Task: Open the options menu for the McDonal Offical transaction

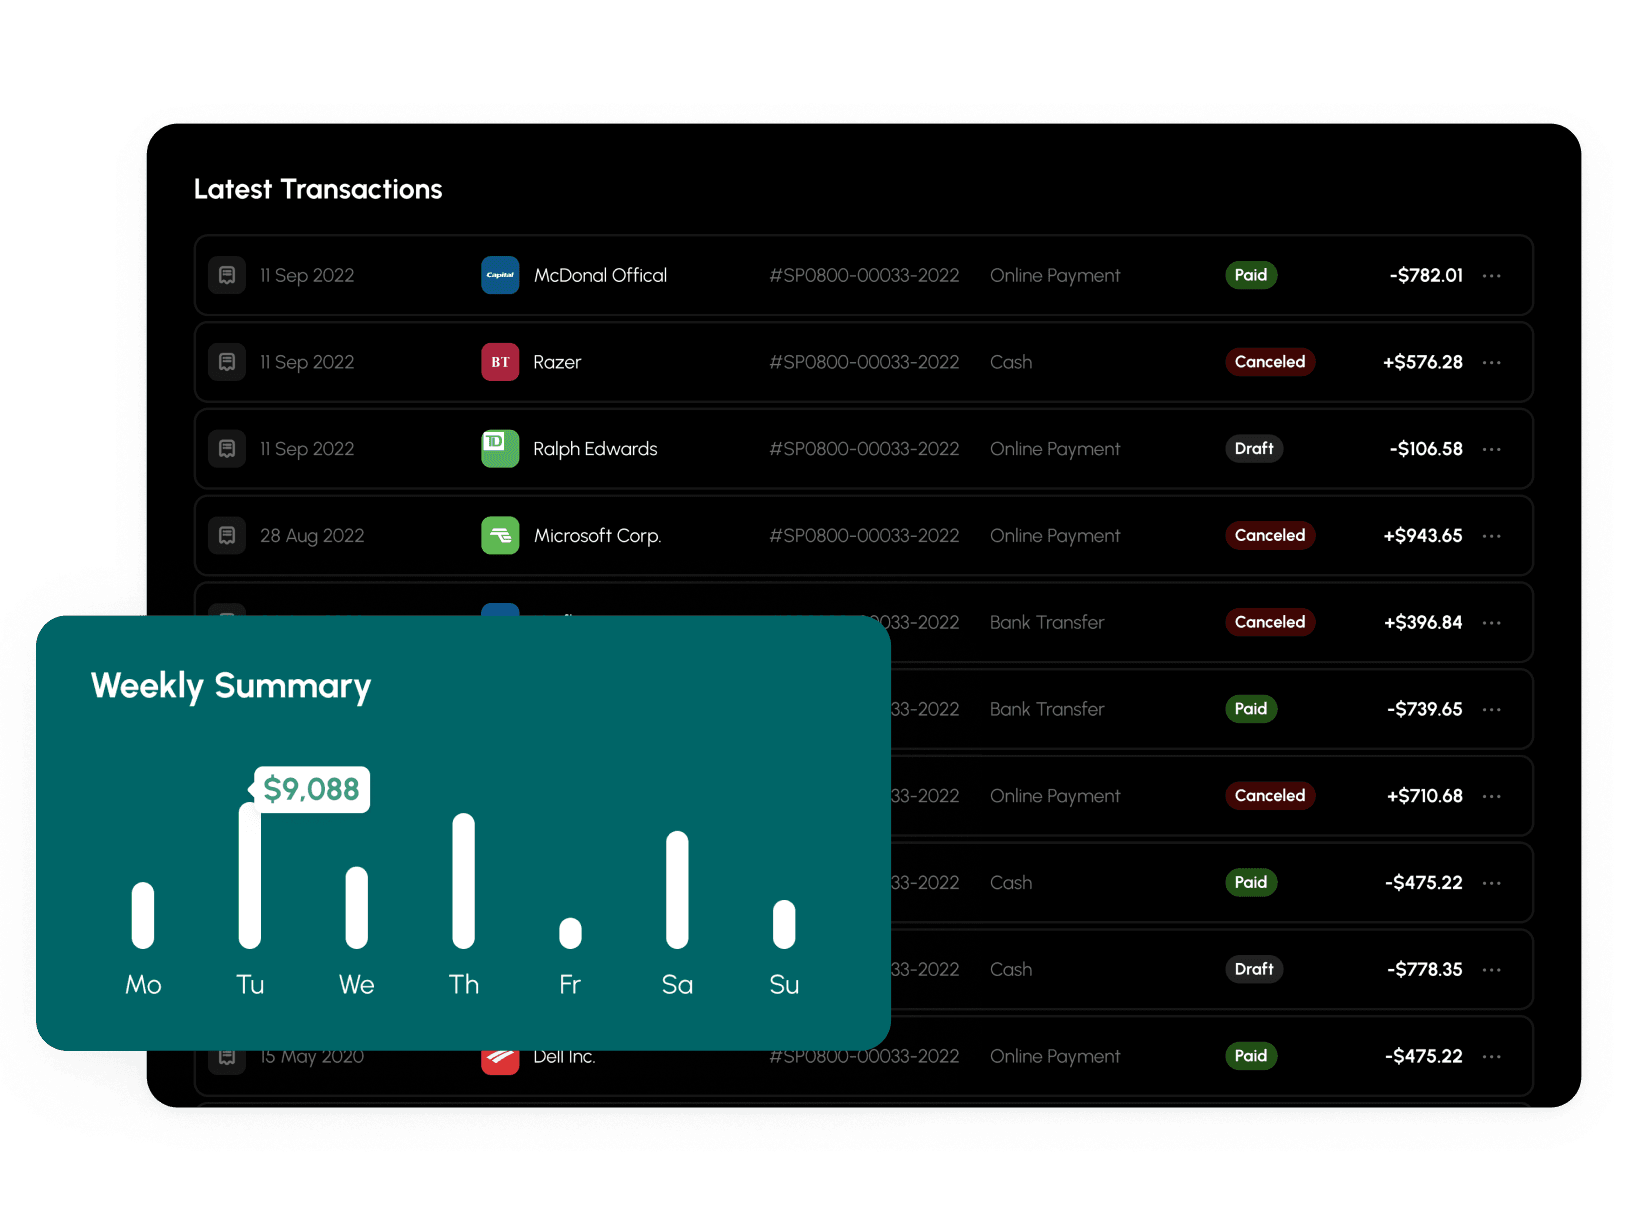Action: [1491, 275]
